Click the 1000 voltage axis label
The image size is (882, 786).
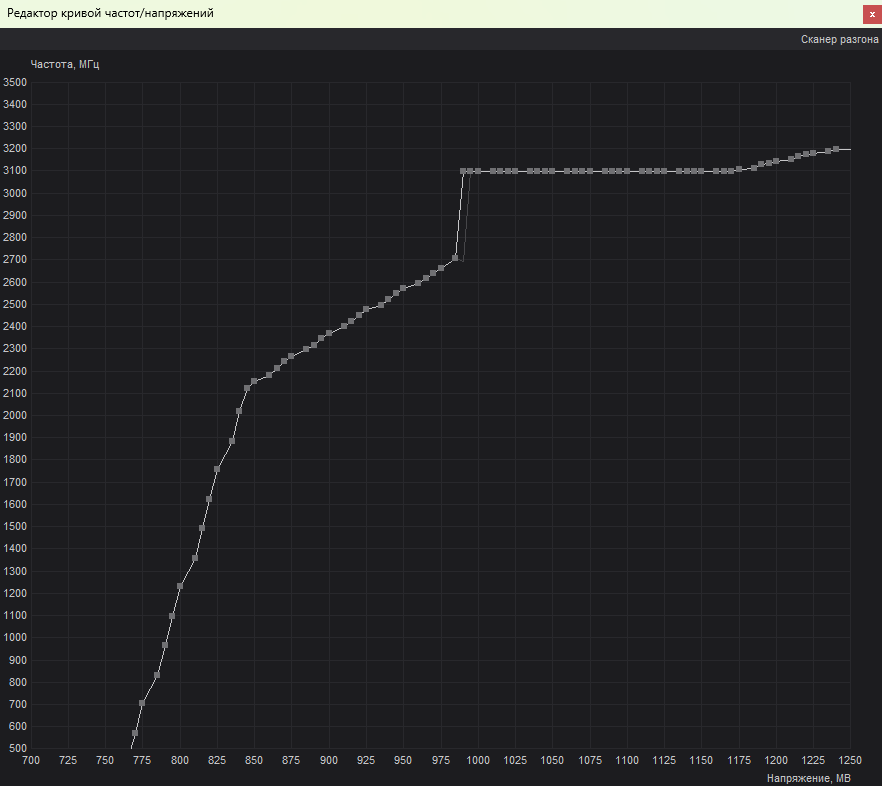tap(478, 760)
